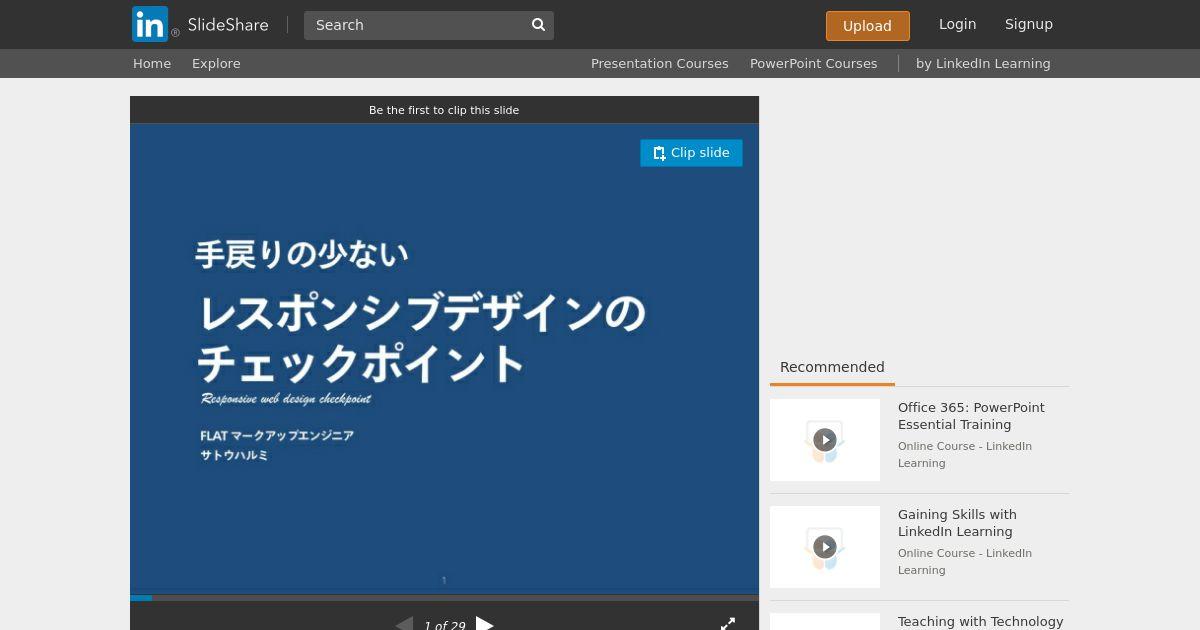Image resolution: width=1200 pixels, height=630 pixels.
Task: Go to the next slide arrow
Action: tap(485, 624)
